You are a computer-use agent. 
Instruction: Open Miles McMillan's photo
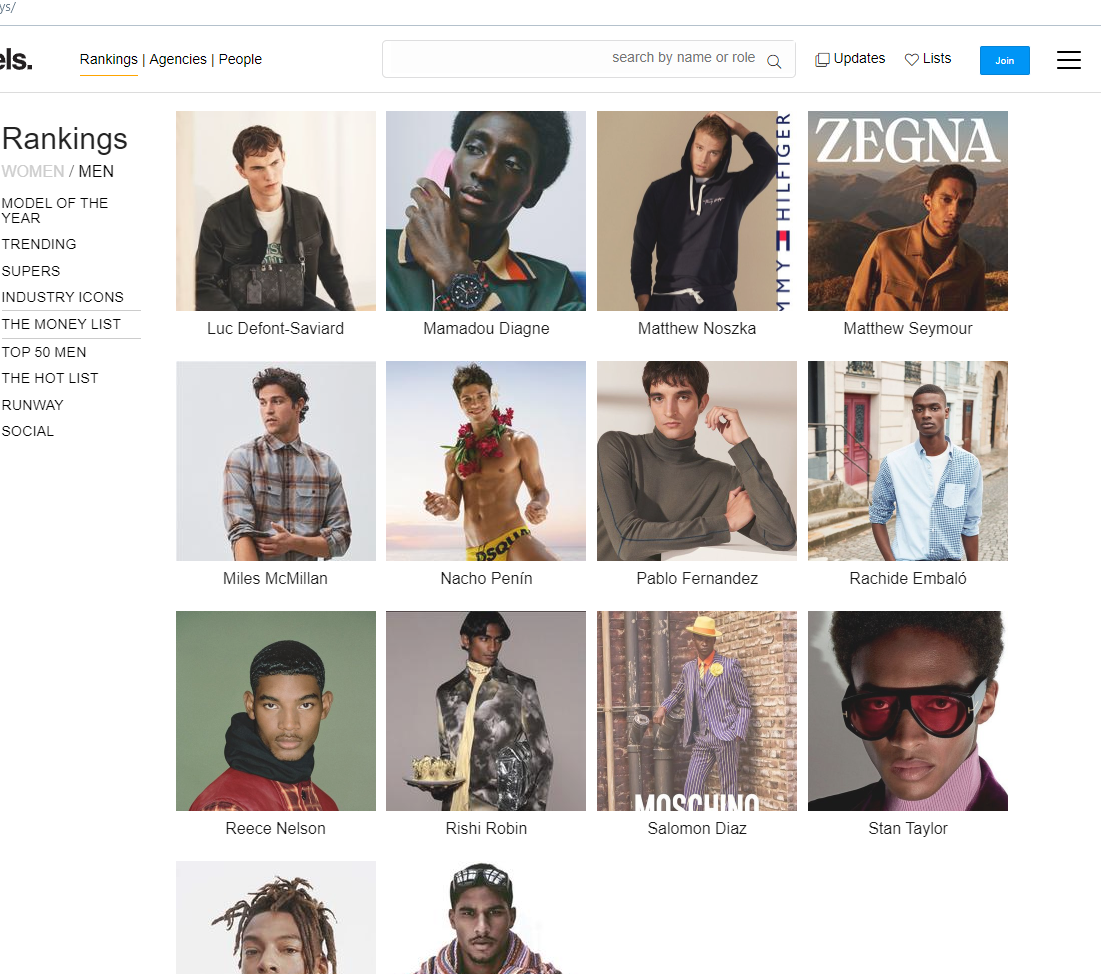pyautogui.click(x=275, y=461)
